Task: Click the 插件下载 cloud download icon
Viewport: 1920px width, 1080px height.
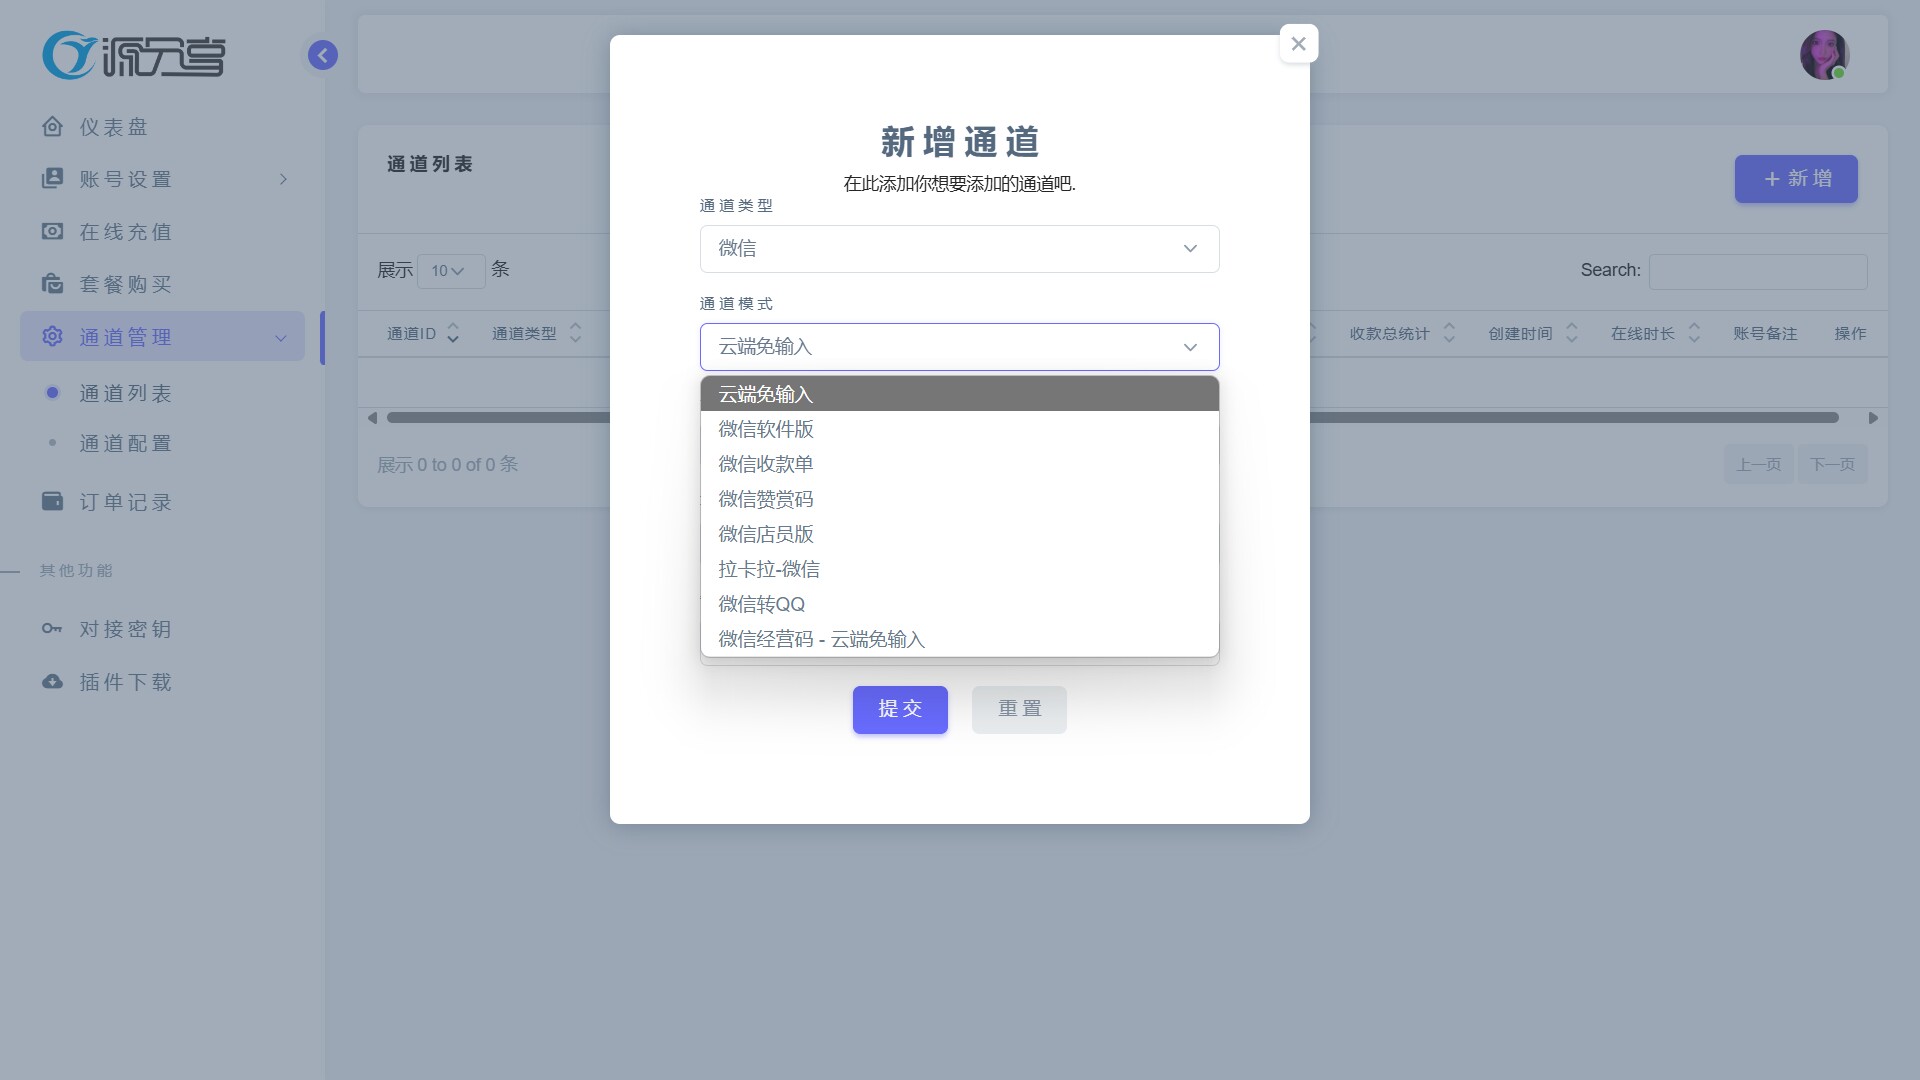Action: click(x=52, y=681)
